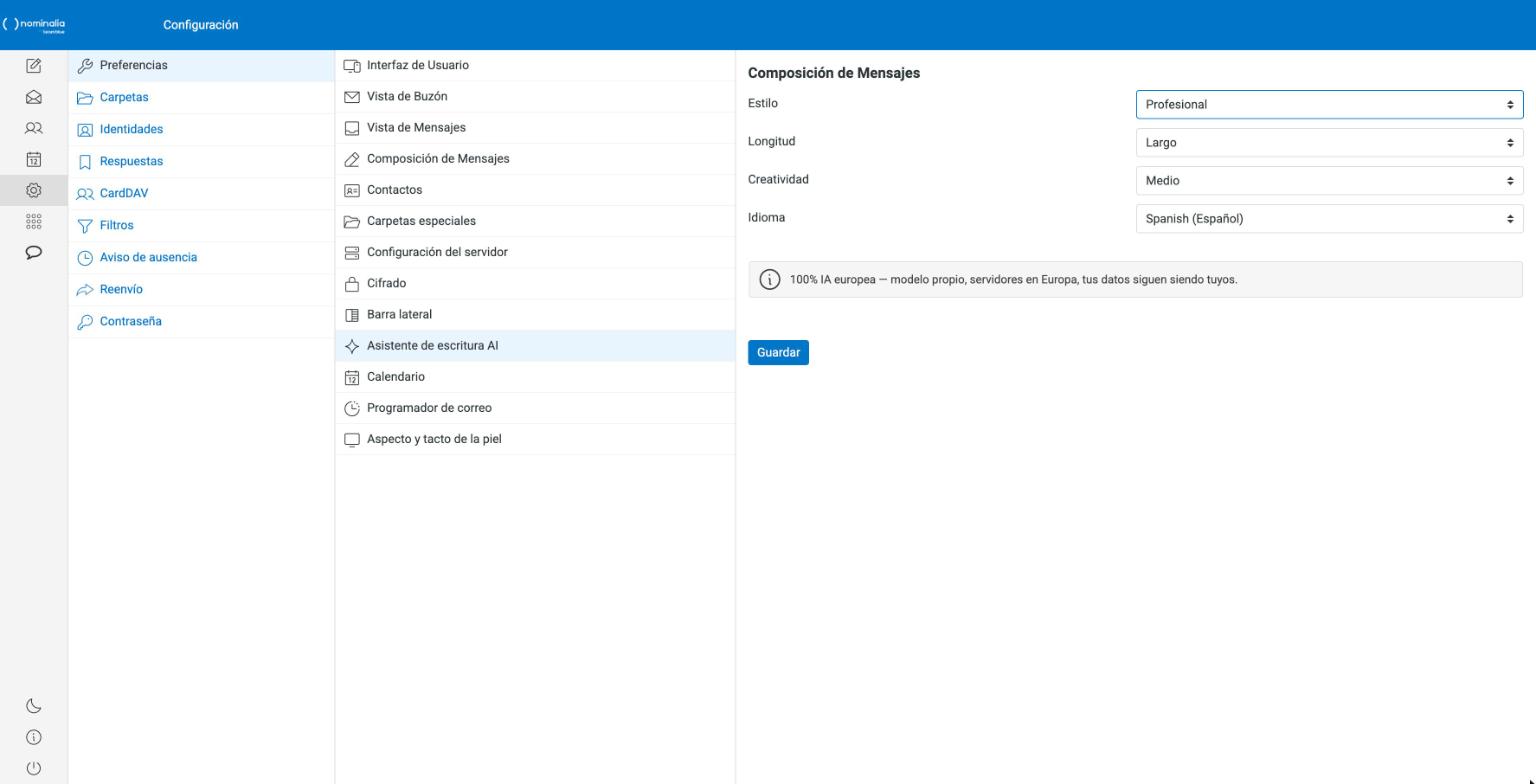Image resolution: width=1536 pixels, height=784 pixels.
Task: Save settings with the Guardar button
Action: [x=778, y=352]
